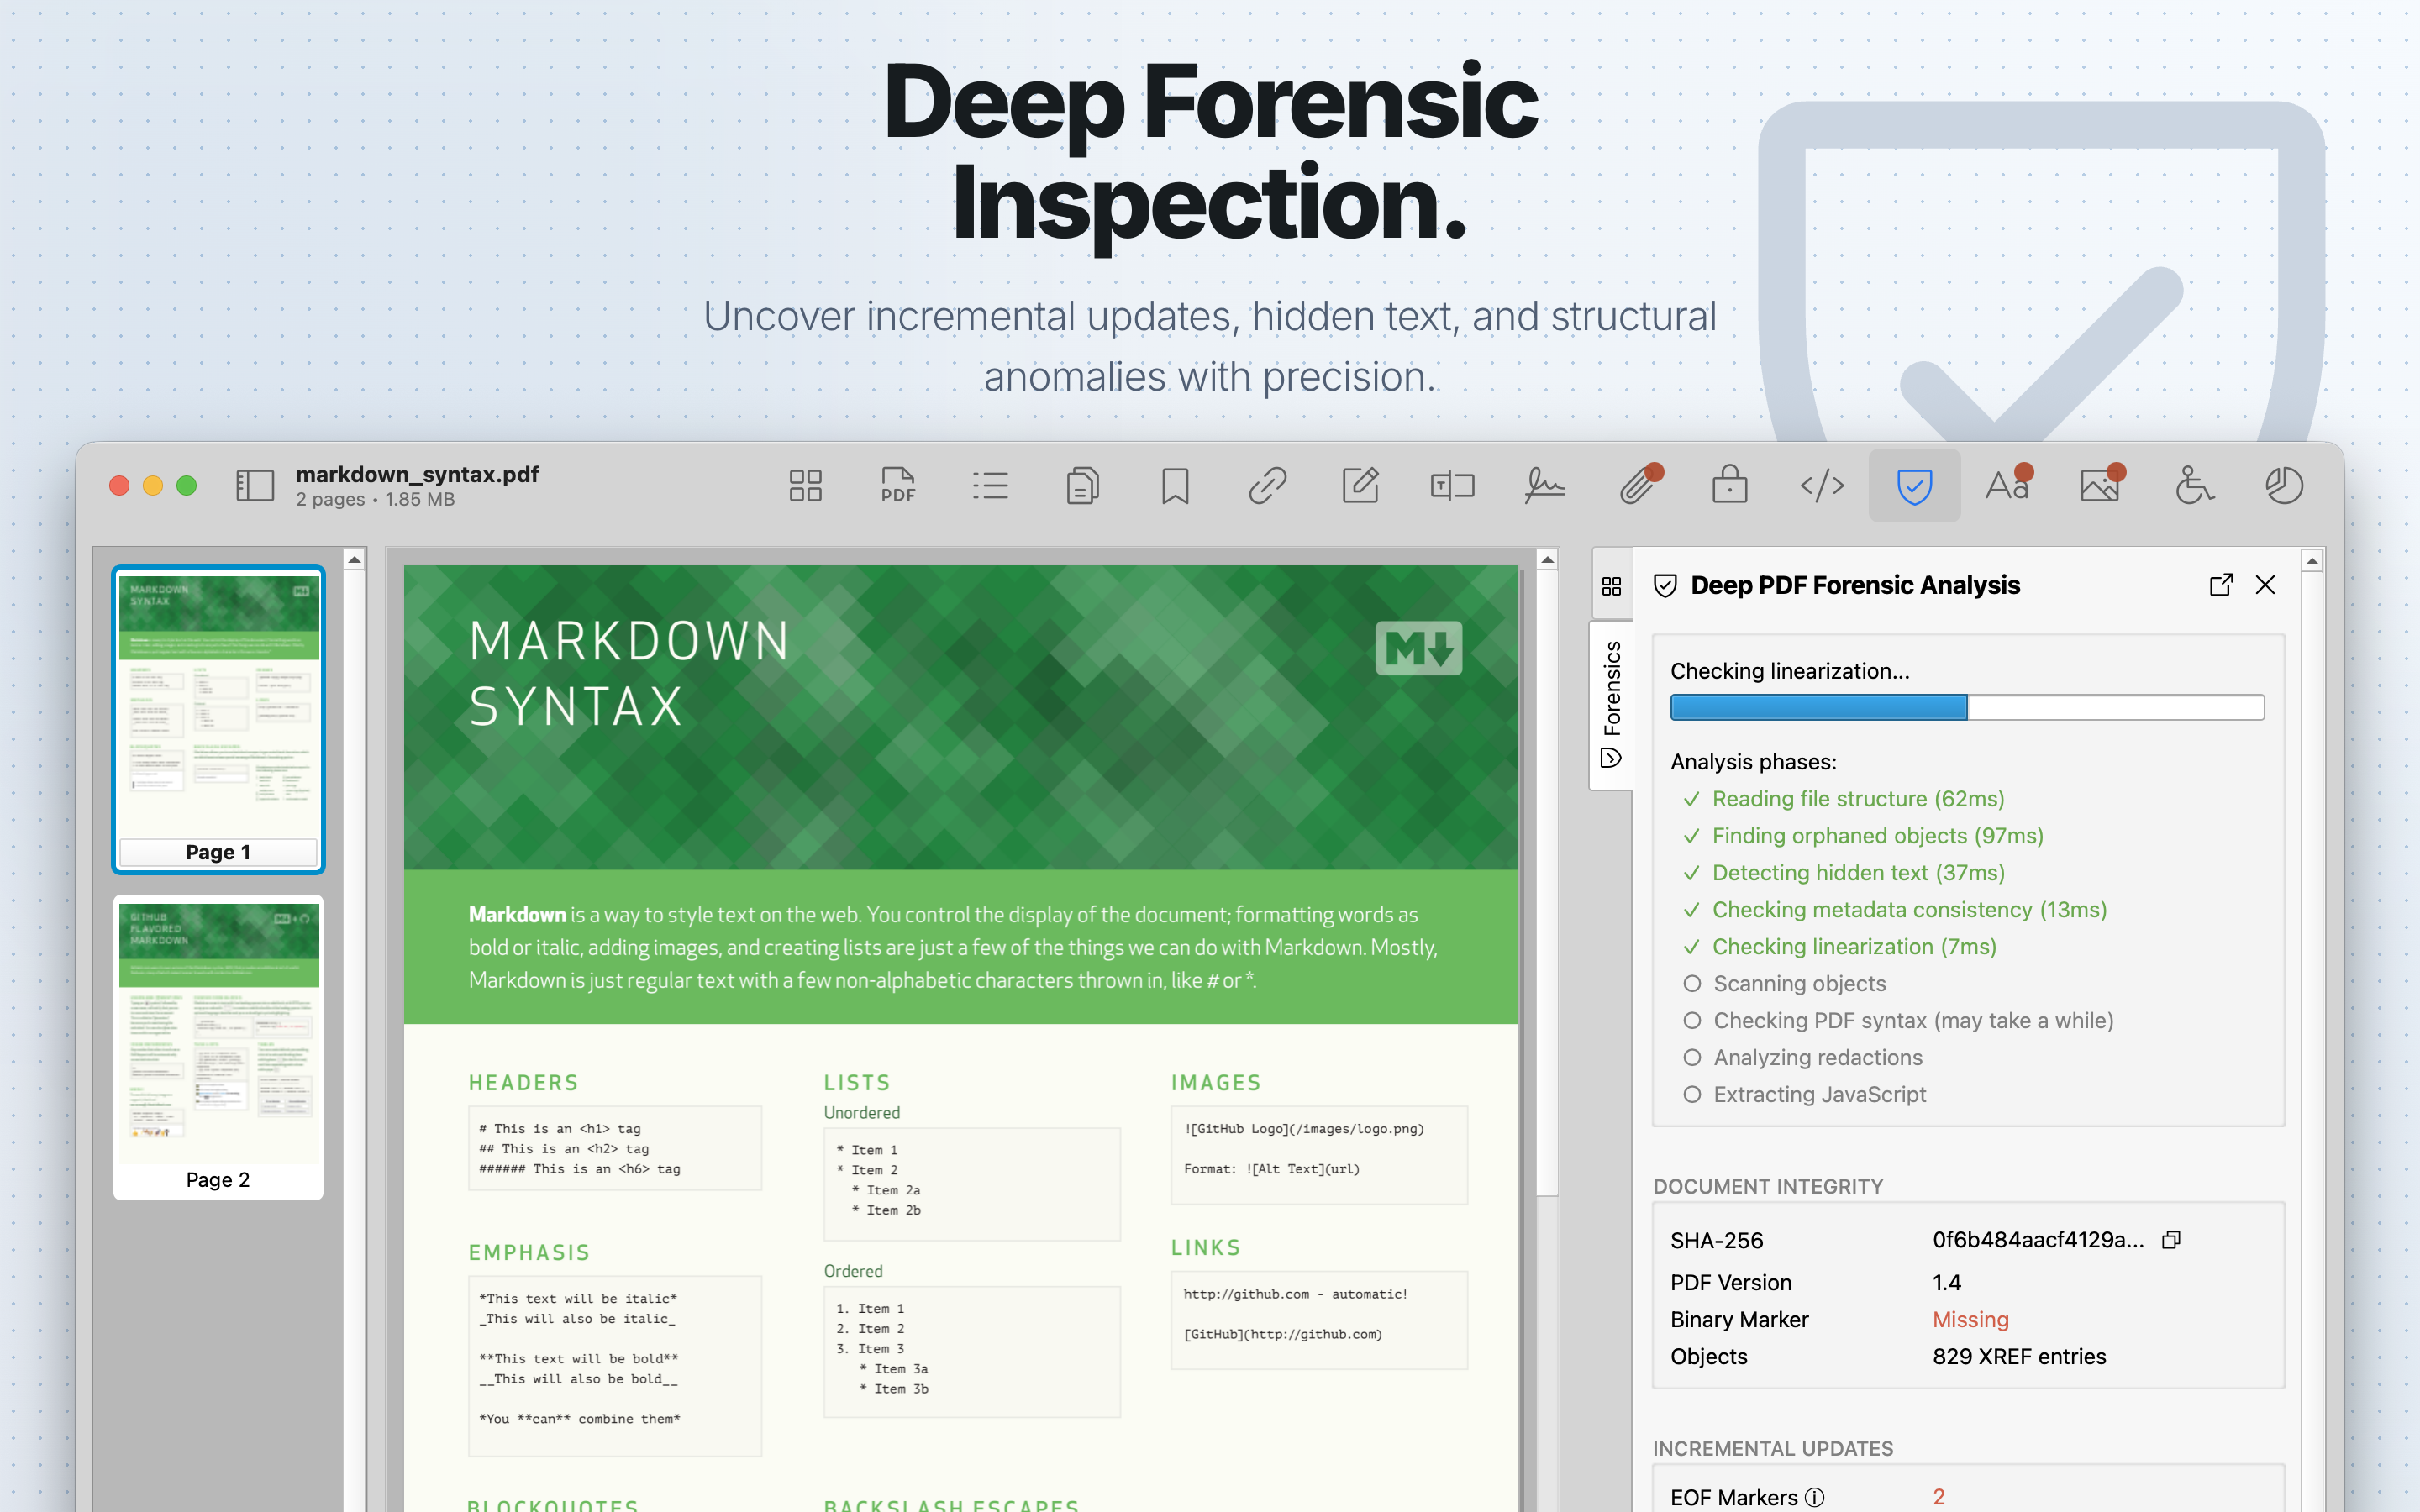Click the EOF Markers info icon

(1814, 1497)
